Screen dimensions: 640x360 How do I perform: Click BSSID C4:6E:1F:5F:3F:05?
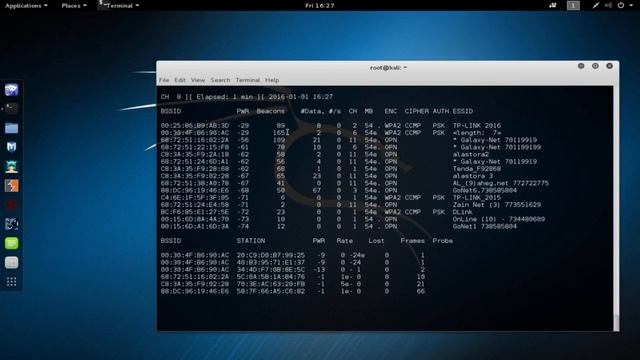[195, 198]
